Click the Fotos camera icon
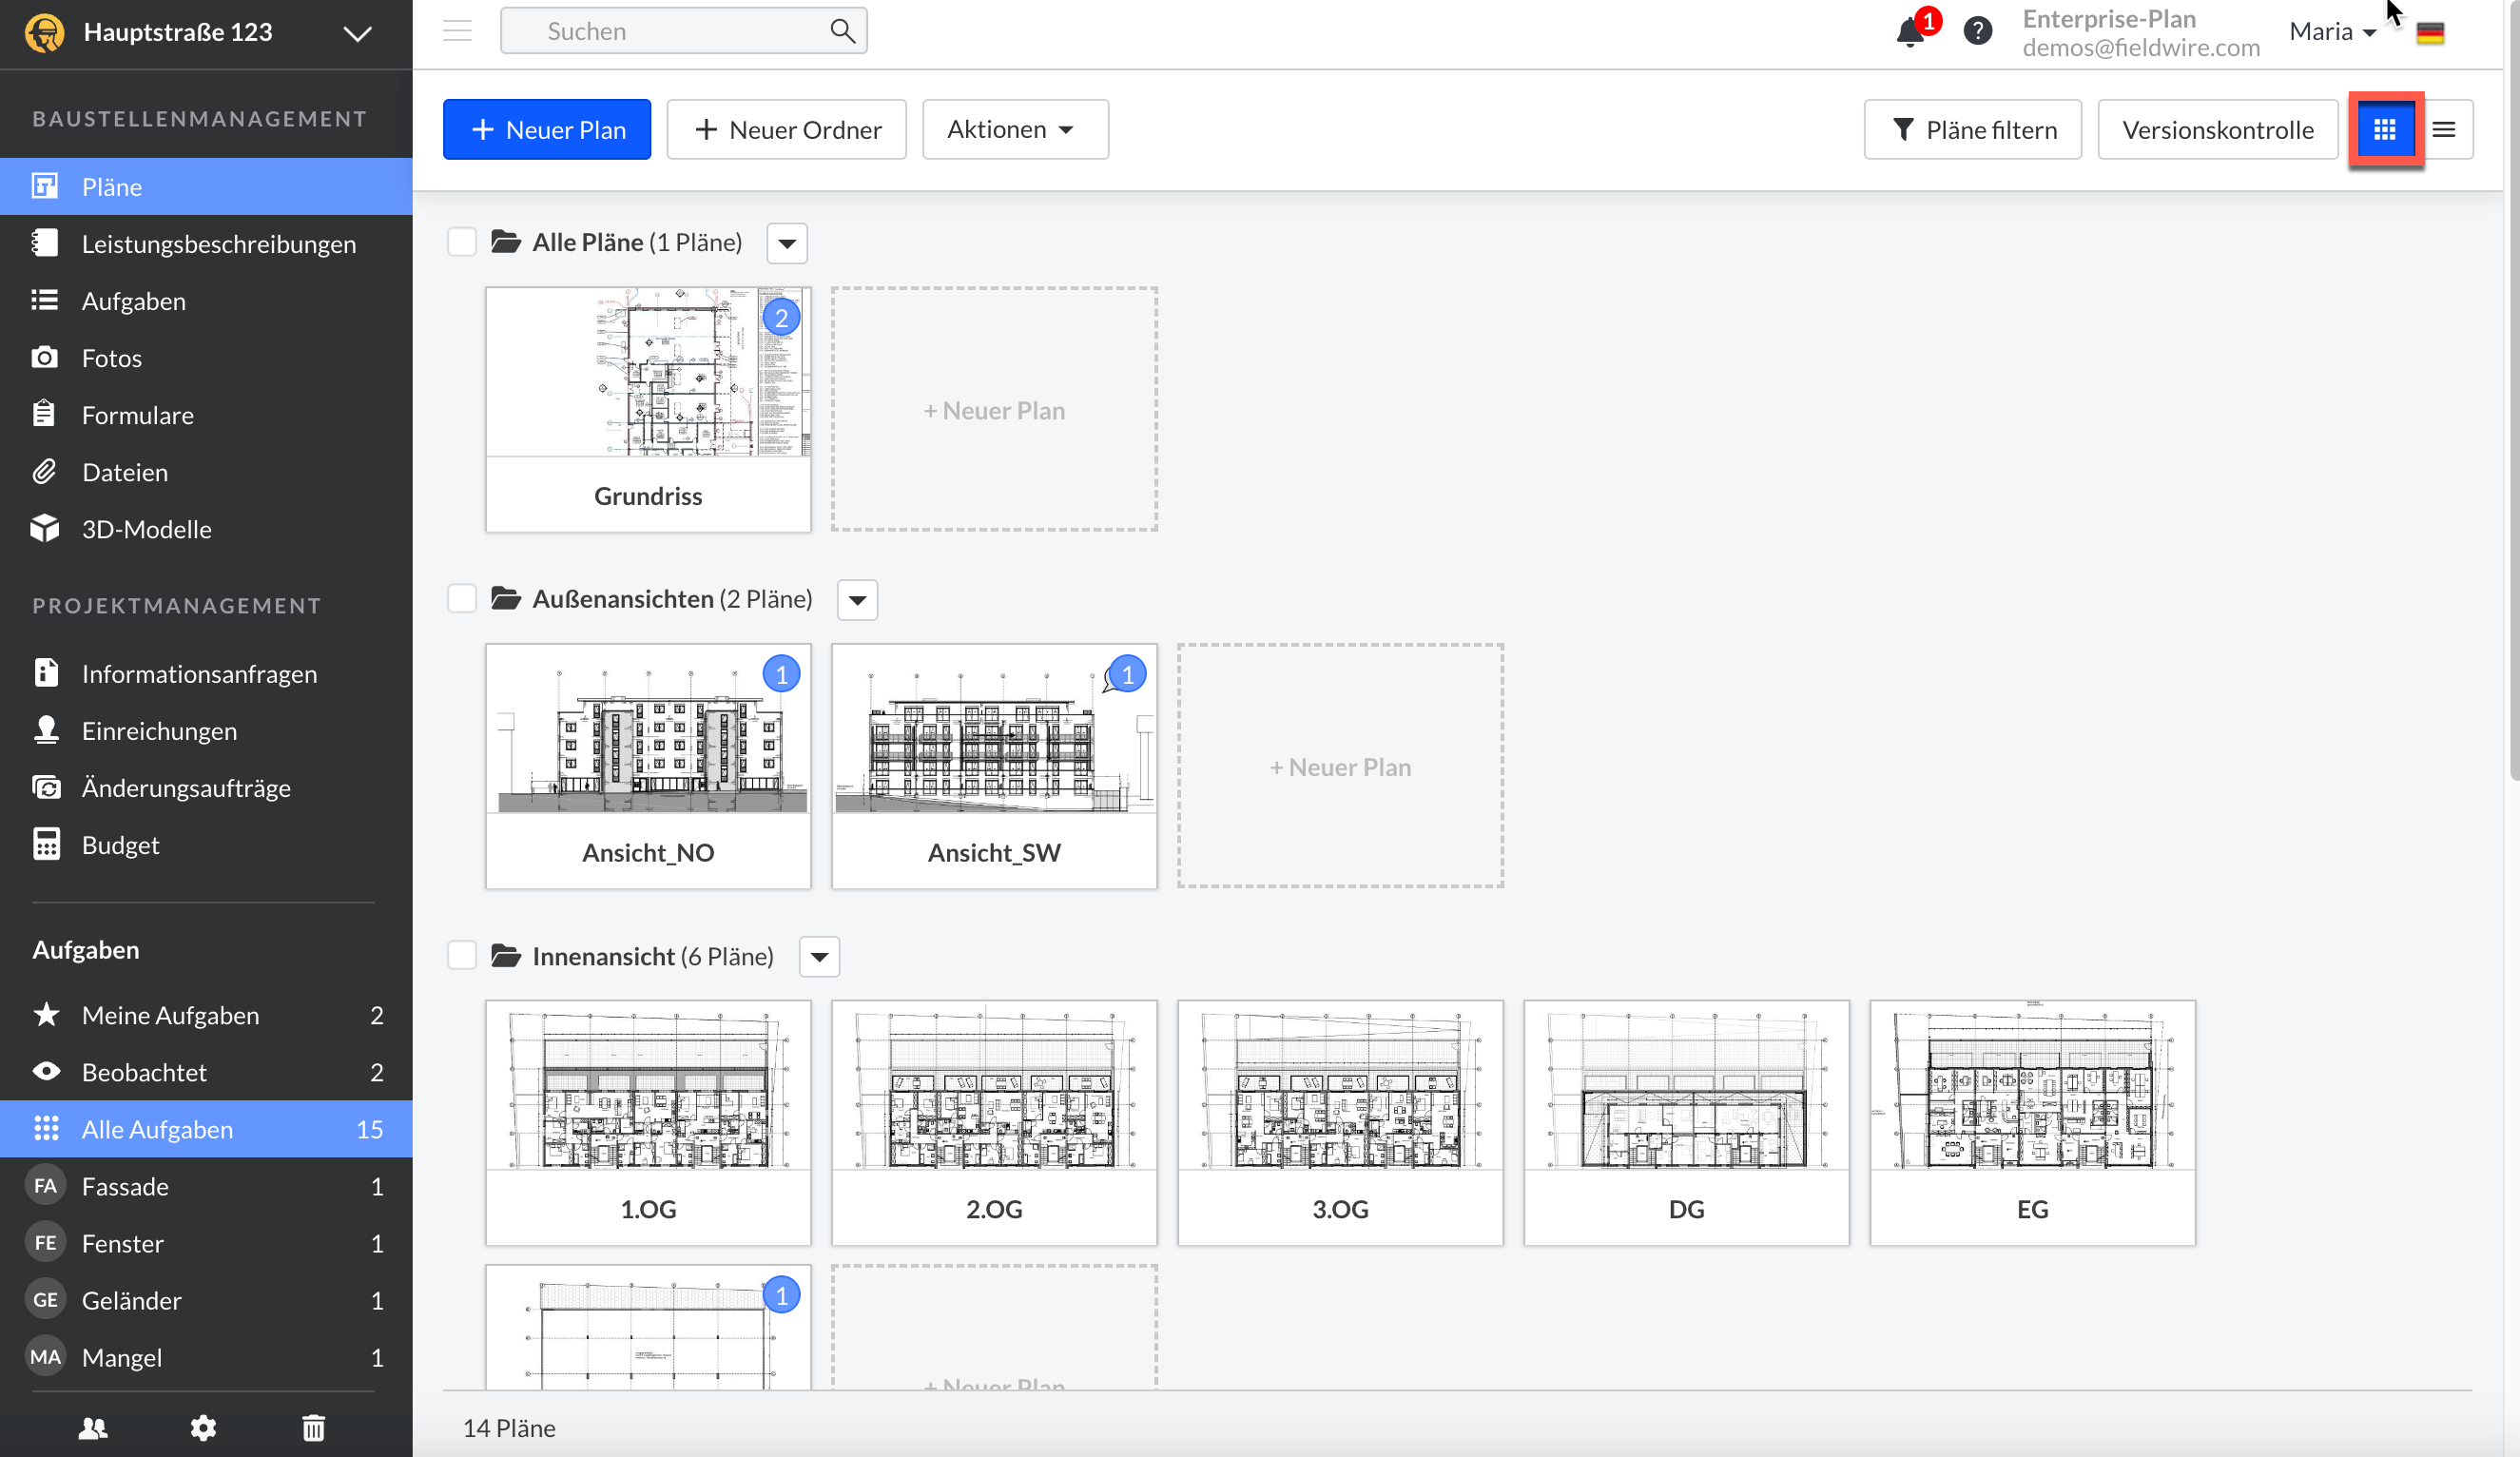Viewport: 2520px width, 1457px height. pyautogui.click(x=45, y=358)
